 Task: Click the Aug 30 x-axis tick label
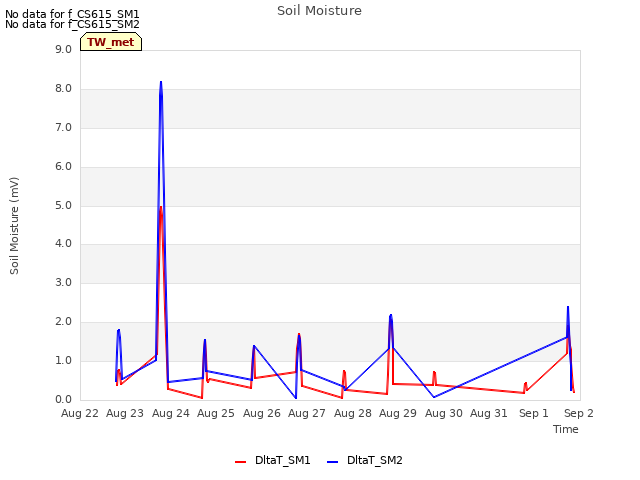pos(444,413)
